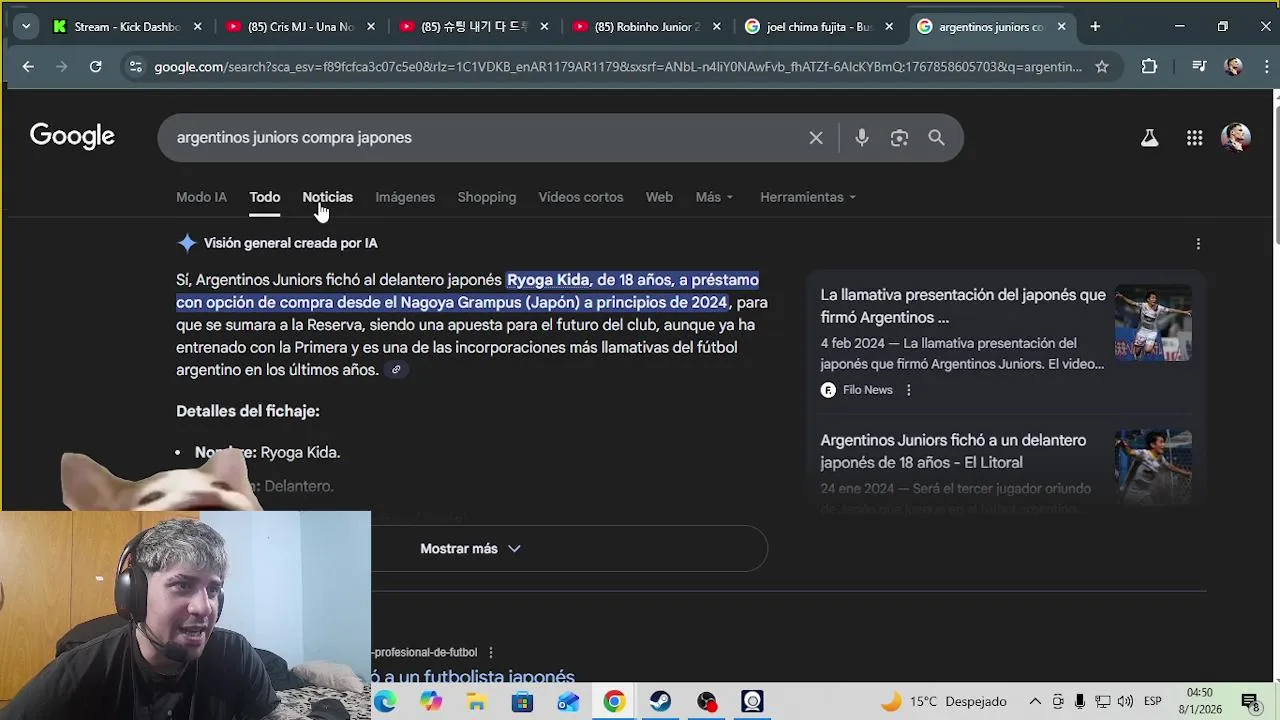
Task: Open the Google apps grid
Action: (x=1194, y=138)
